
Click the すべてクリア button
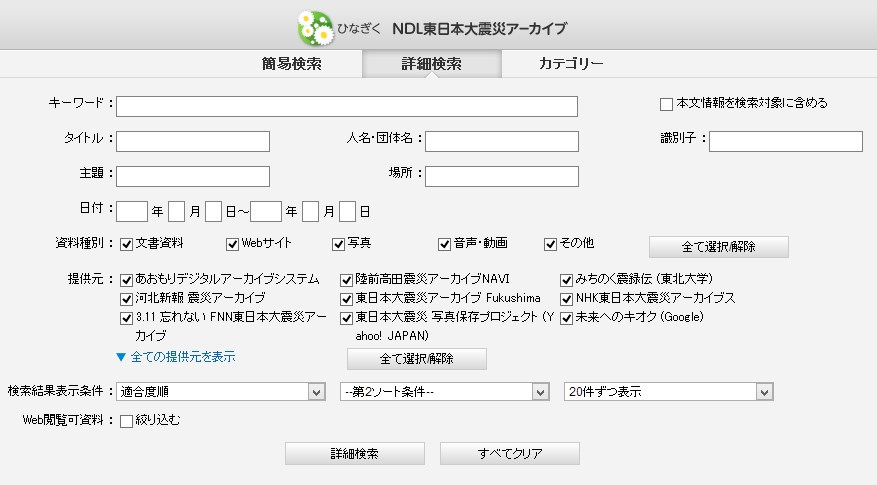pyautogui.click(x=510, y=454)
